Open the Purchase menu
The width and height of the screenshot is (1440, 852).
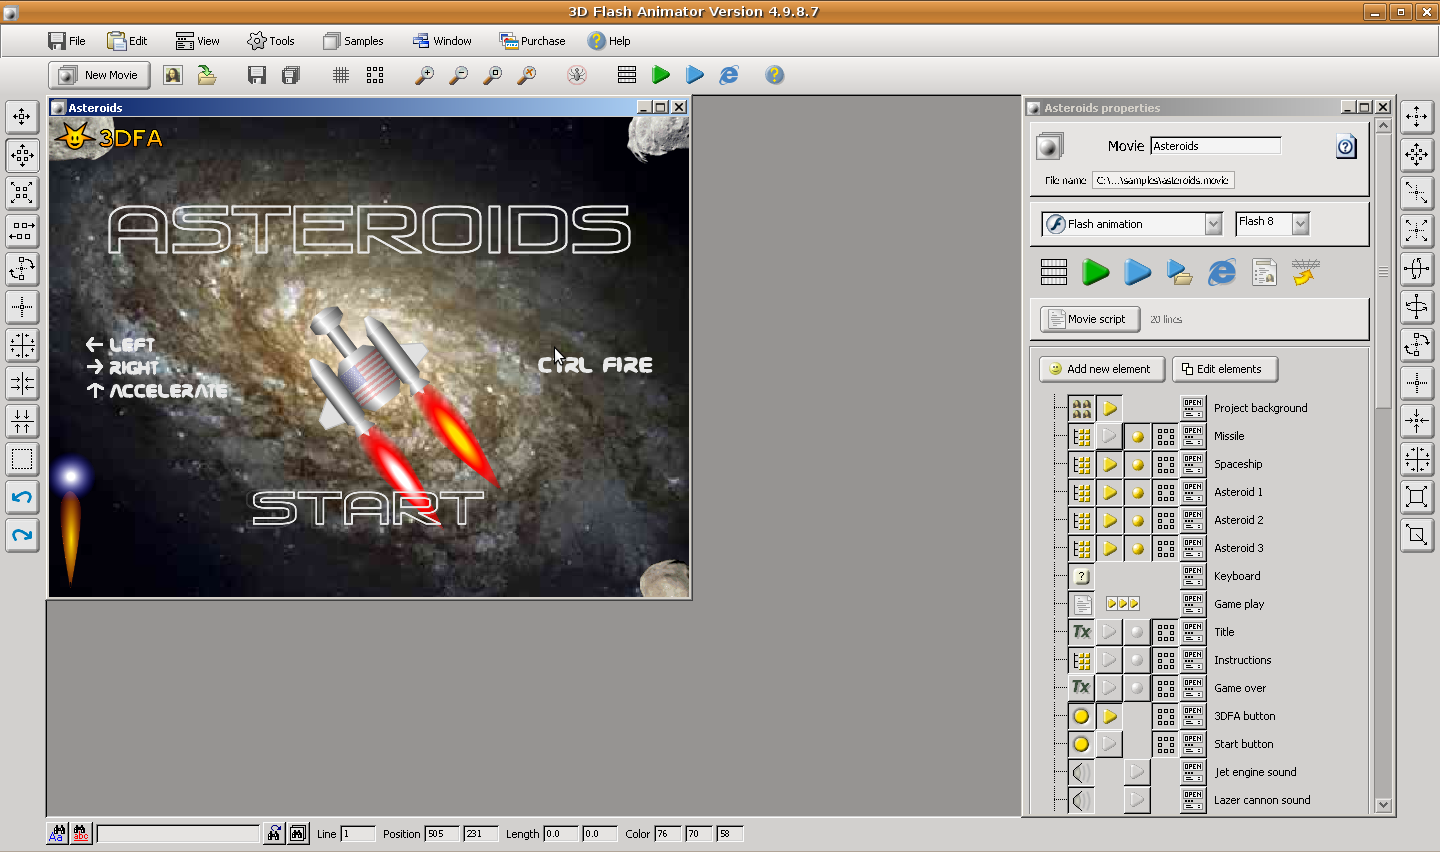533,41
